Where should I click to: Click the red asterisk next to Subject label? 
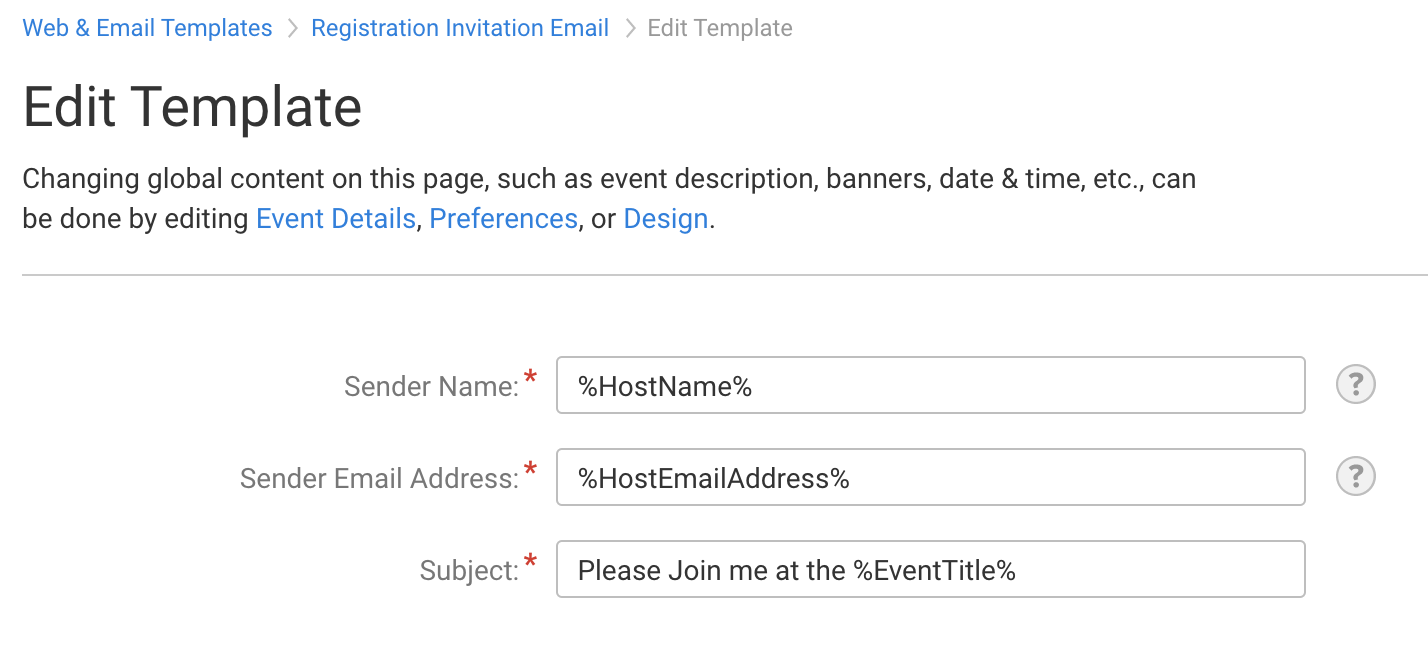[x=531, y=562]
